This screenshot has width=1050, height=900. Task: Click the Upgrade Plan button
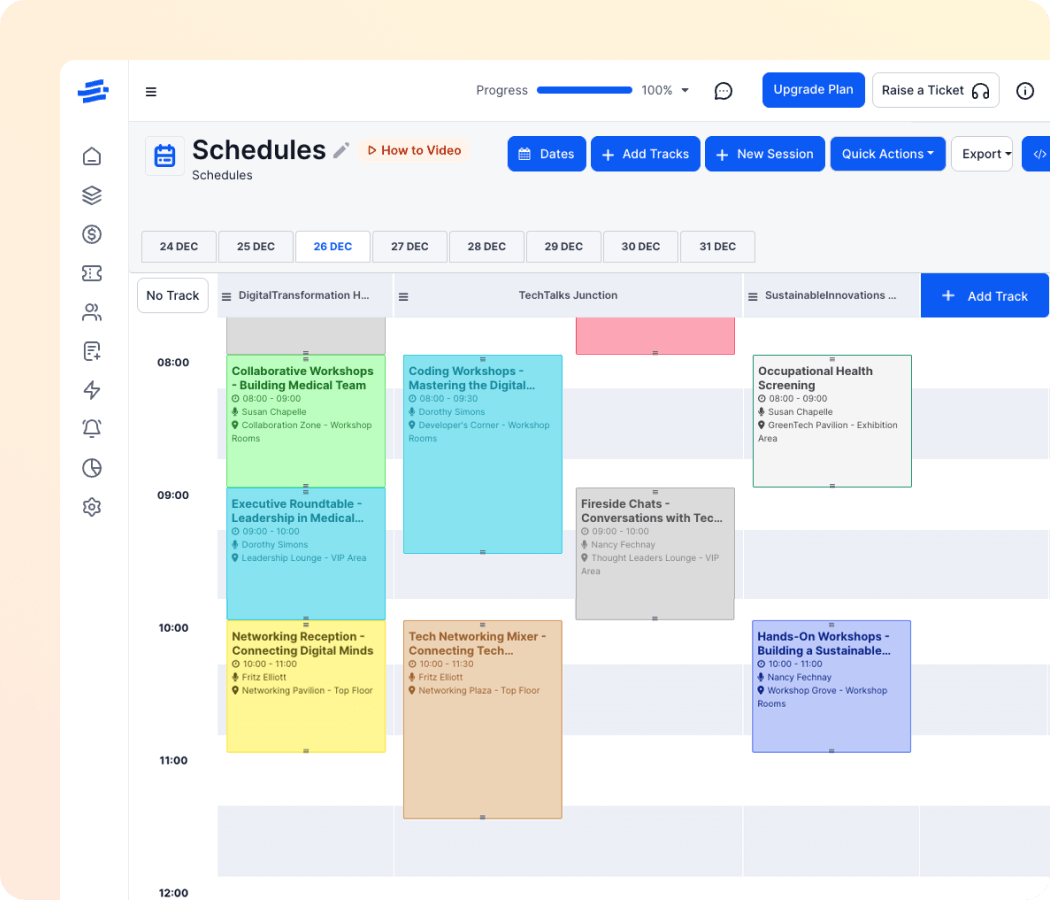pos(814,90)
